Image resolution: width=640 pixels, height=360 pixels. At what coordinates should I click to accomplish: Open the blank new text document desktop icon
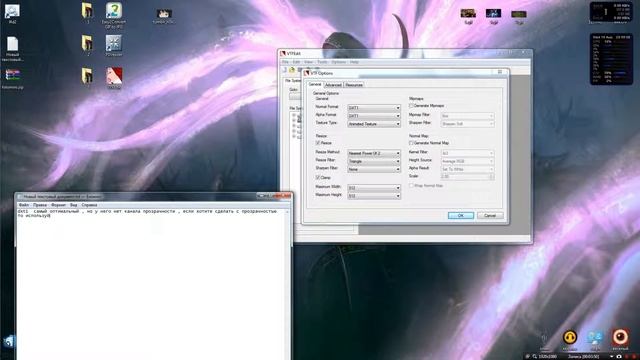12,44
